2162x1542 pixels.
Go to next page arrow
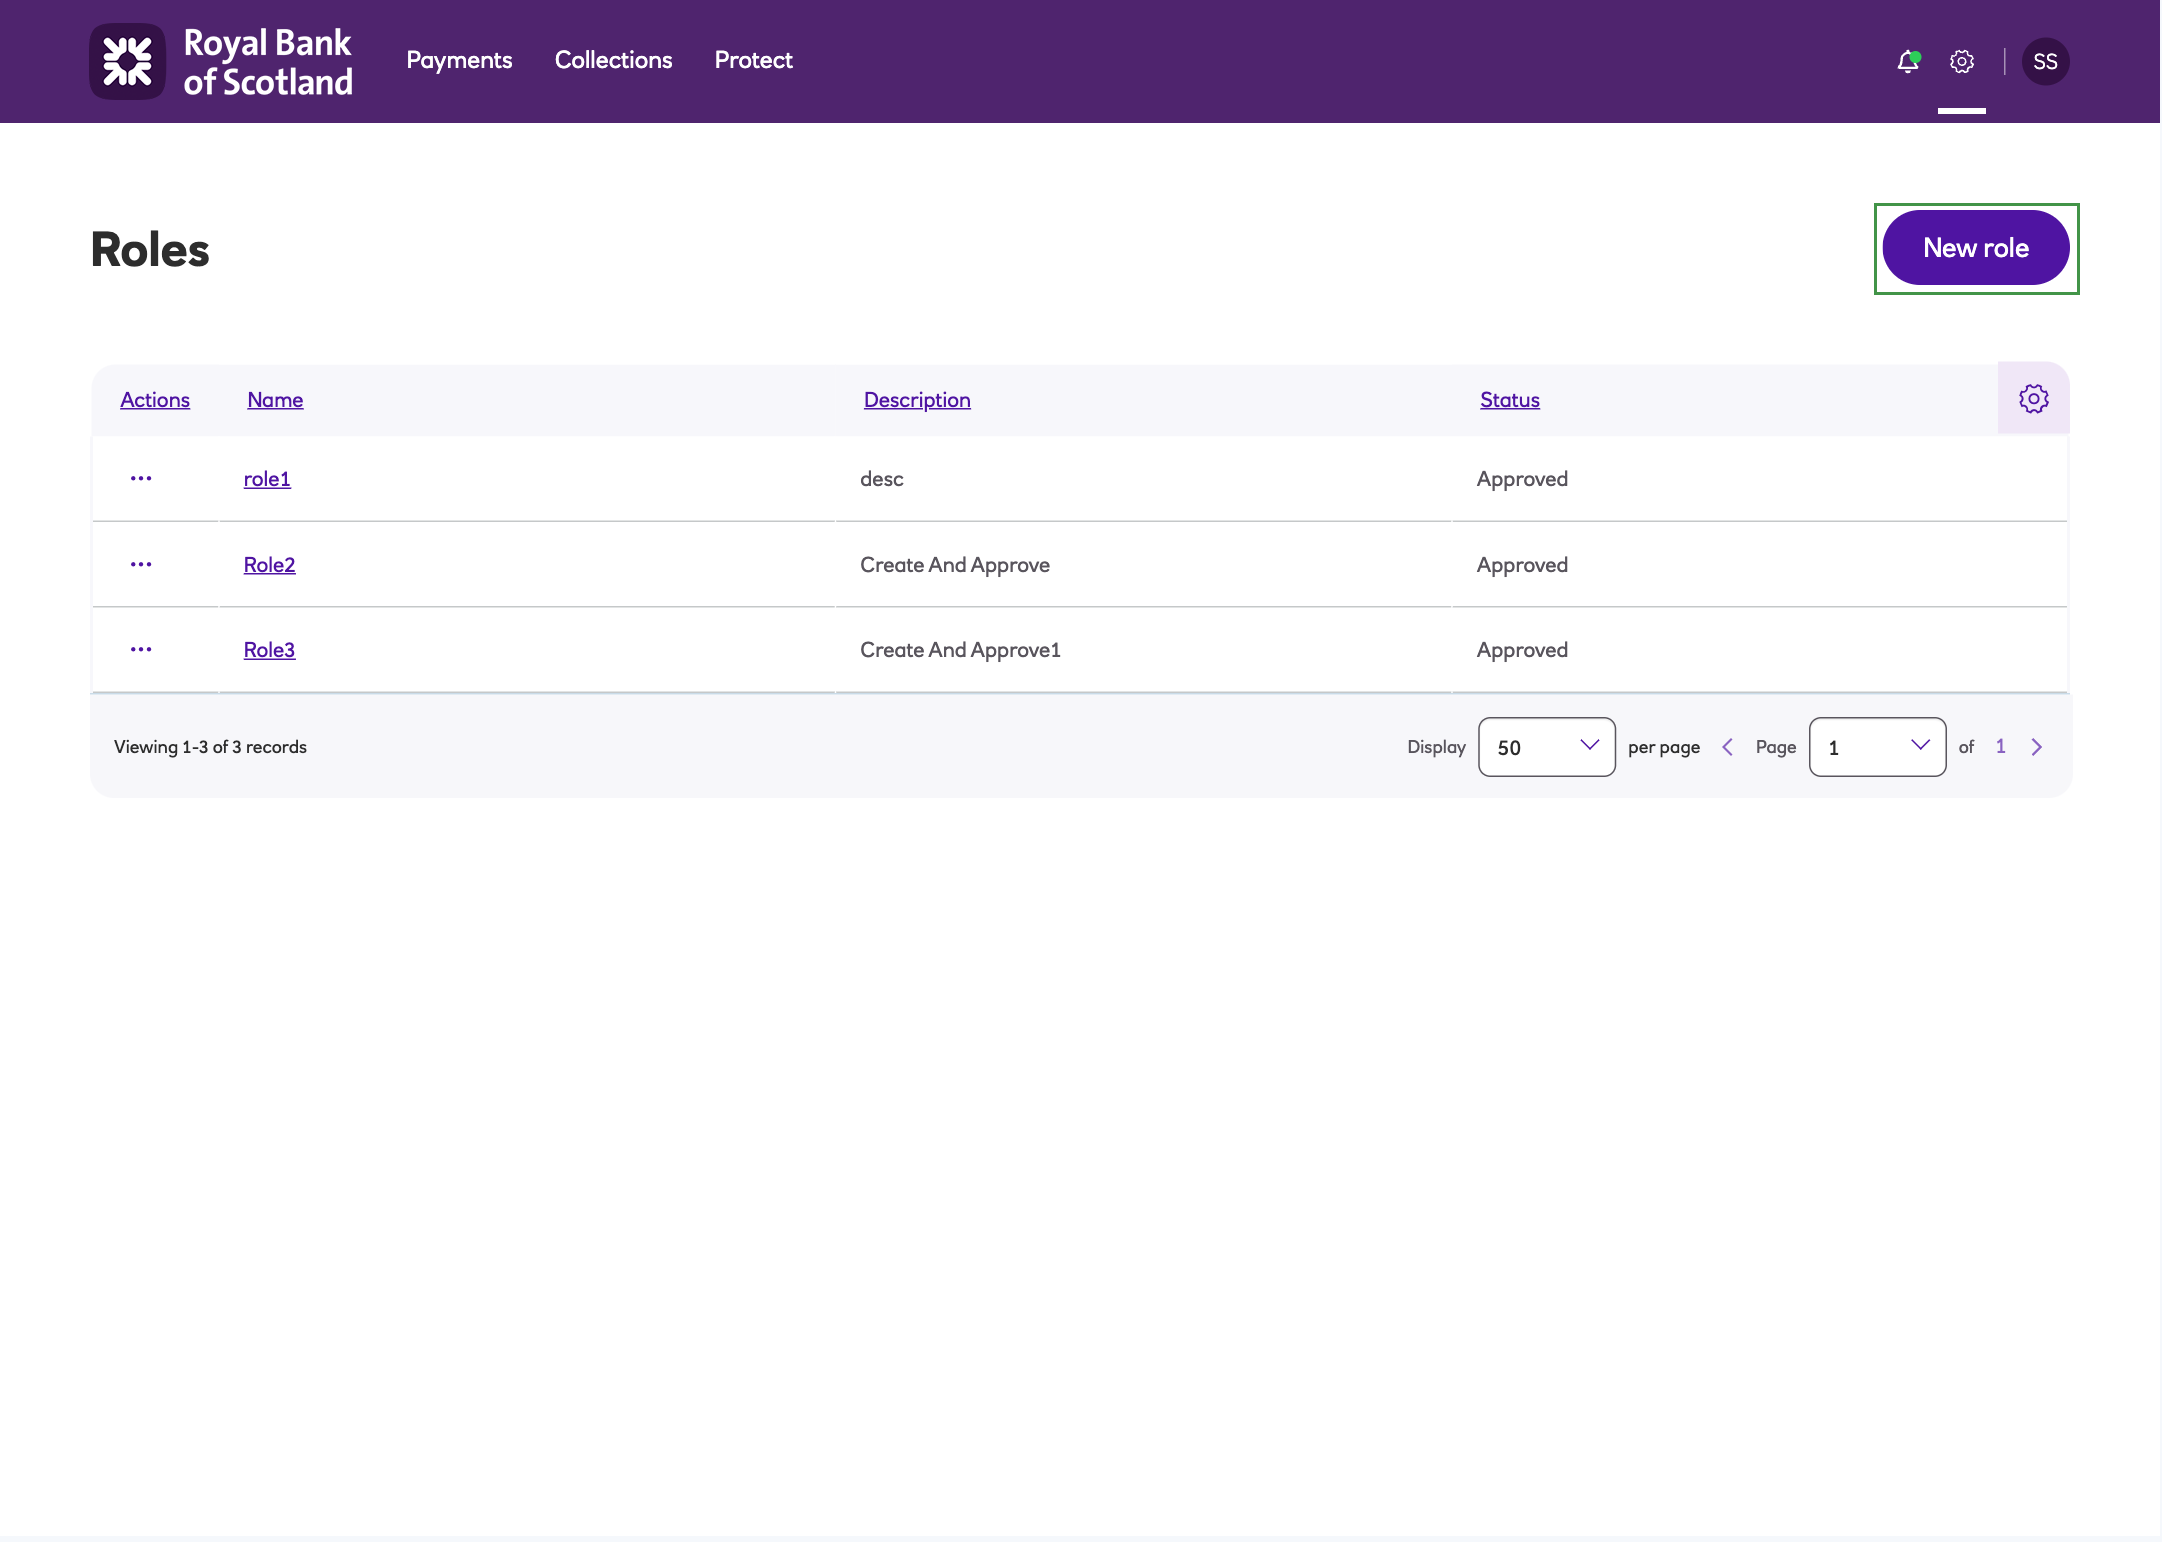[x=2037, y=747]
